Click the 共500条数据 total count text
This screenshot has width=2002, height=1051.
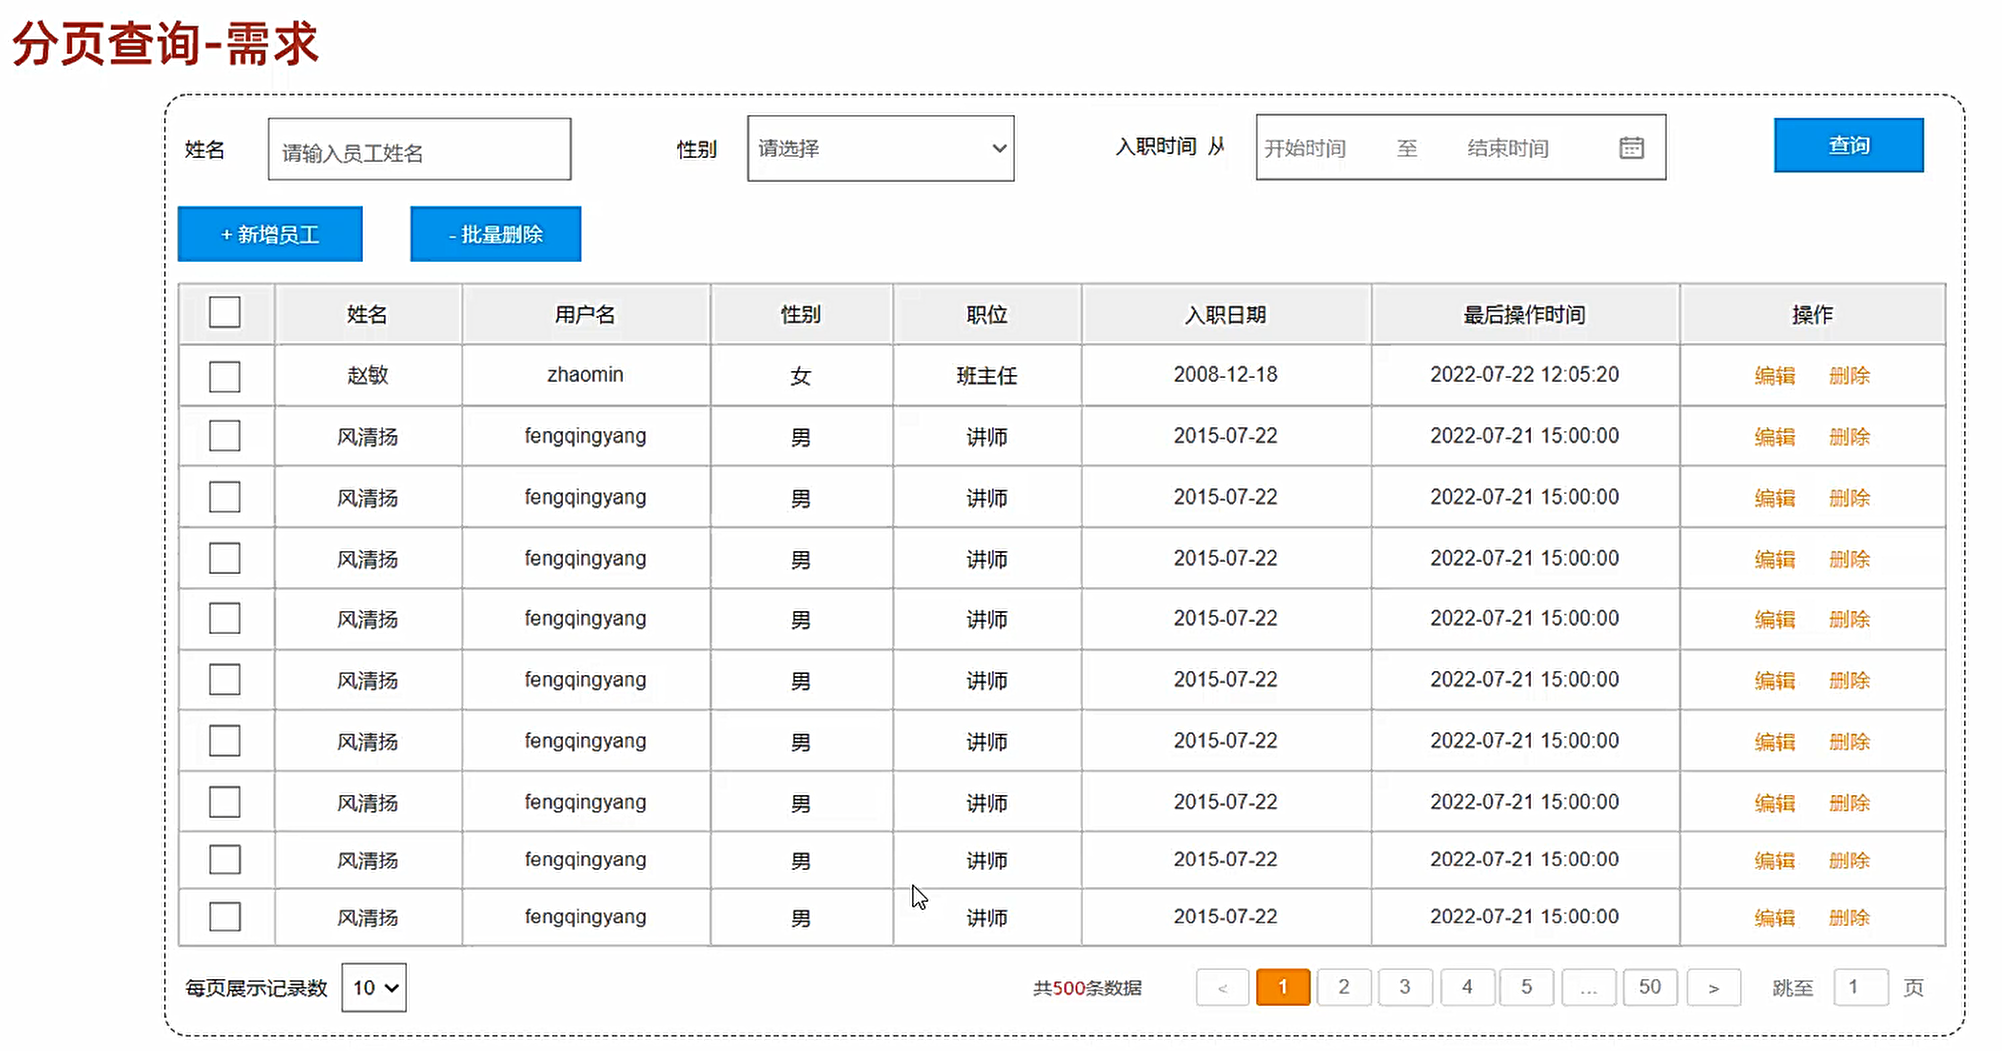(1087, 988)
